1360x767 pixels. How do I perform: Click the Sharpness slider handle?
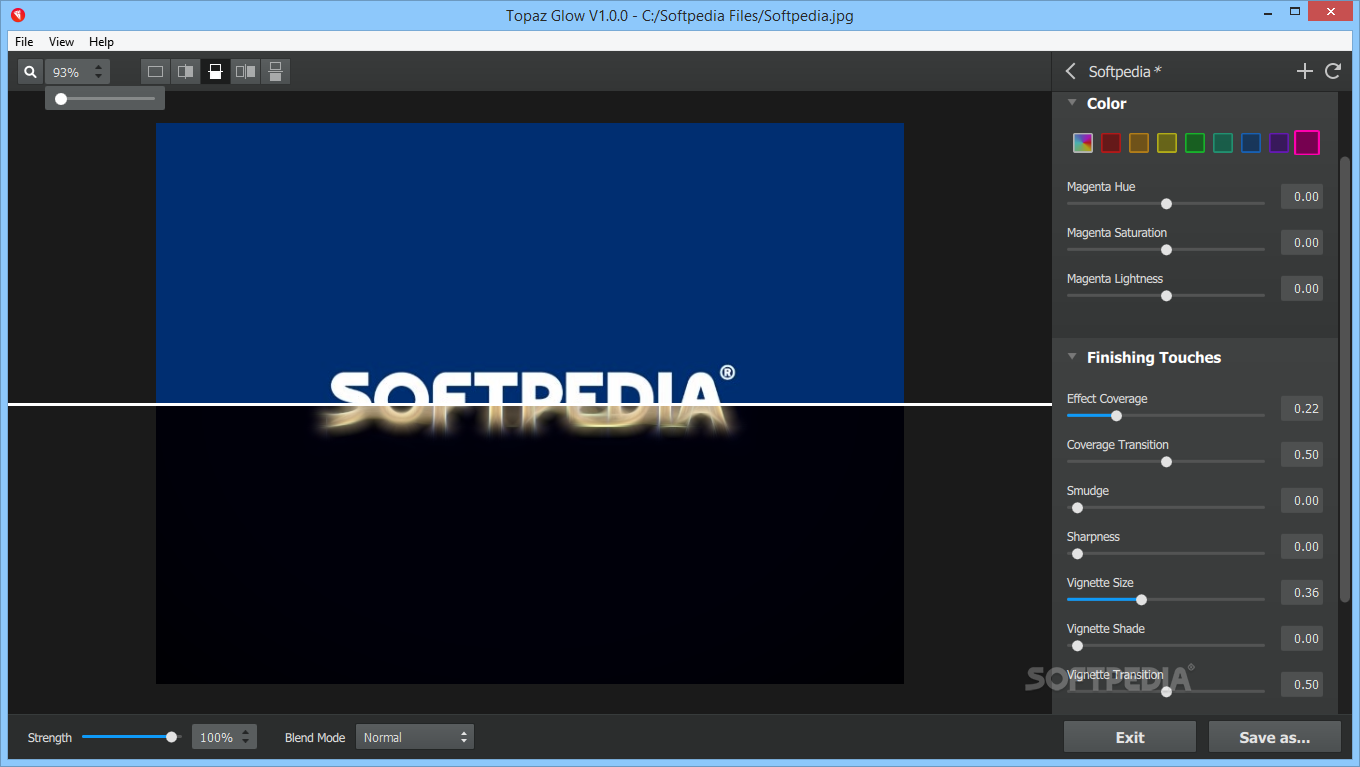pos(1077,554)
